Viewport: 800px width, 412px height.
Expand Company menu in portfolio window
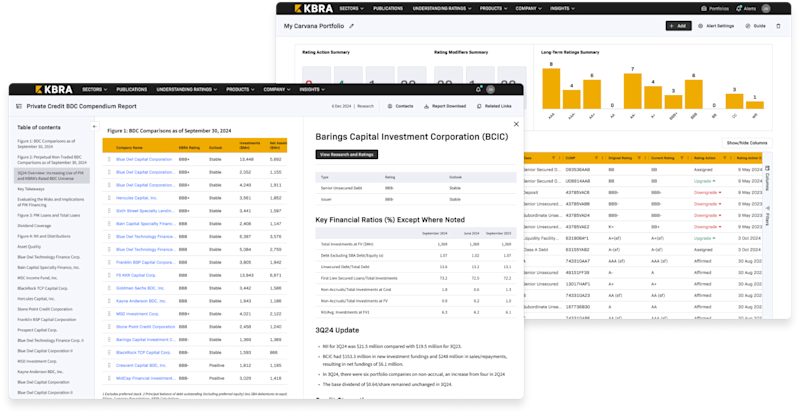pyautogui.click(x=529, y=8)
